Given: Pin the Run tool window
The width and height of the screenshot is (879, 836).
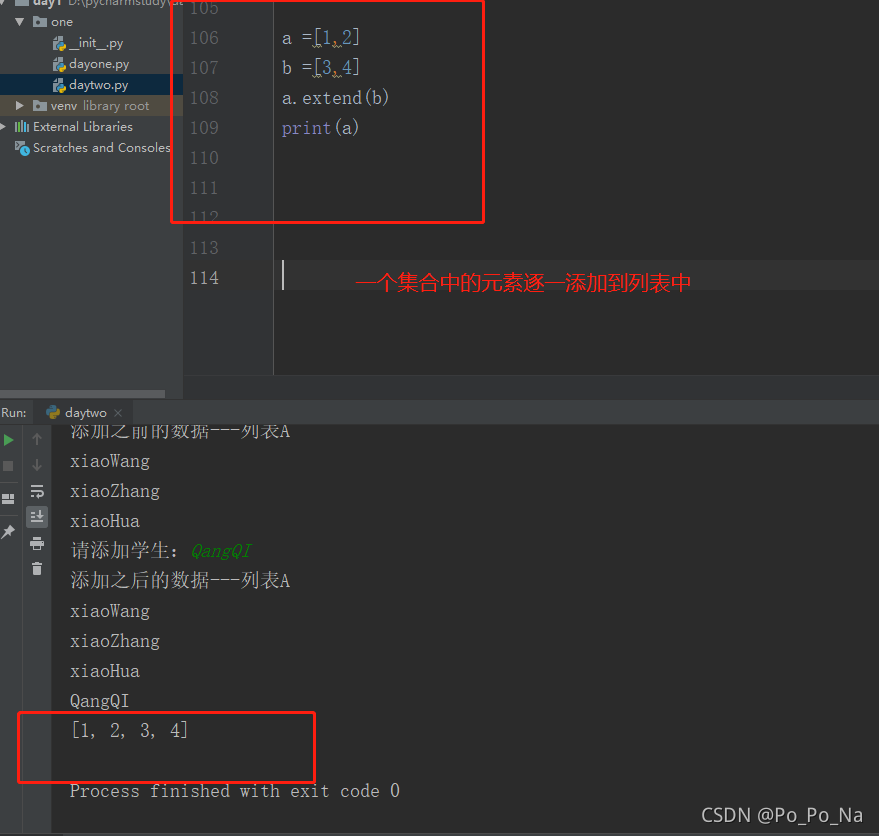Looking at the screenshot, I should tap(8, 529).
